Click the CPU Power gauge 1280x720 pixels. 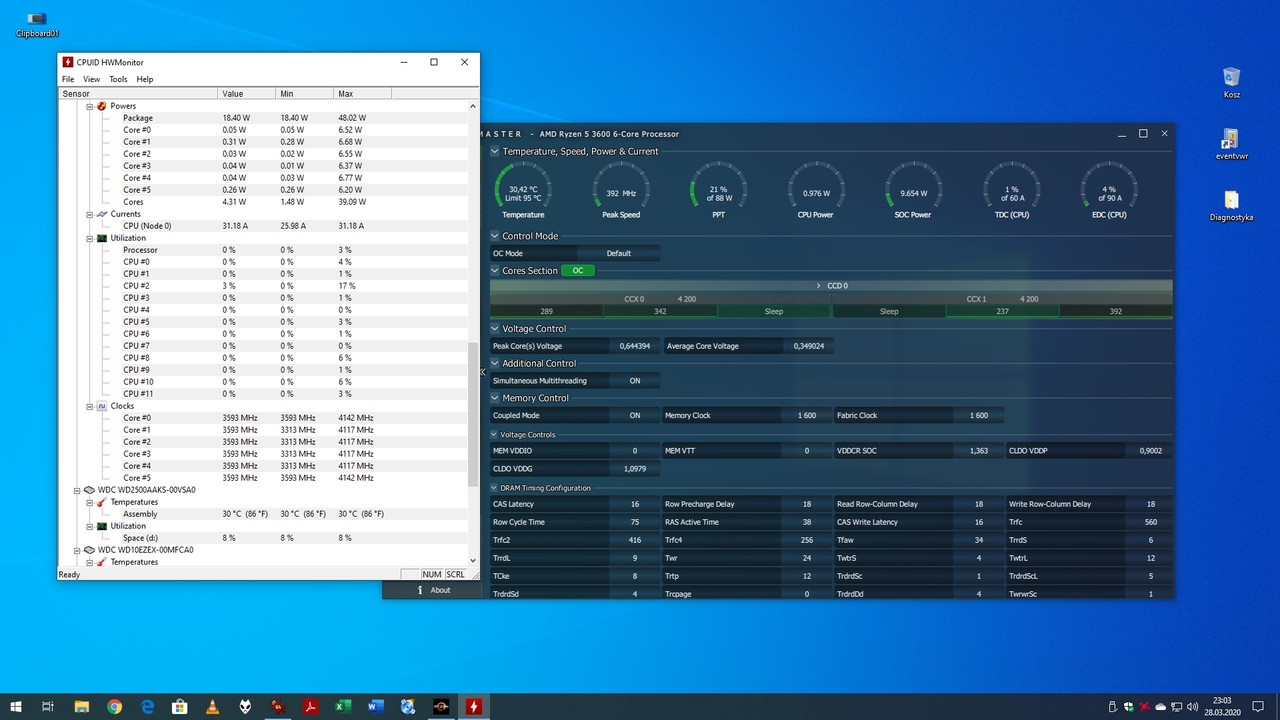[816, 190]
